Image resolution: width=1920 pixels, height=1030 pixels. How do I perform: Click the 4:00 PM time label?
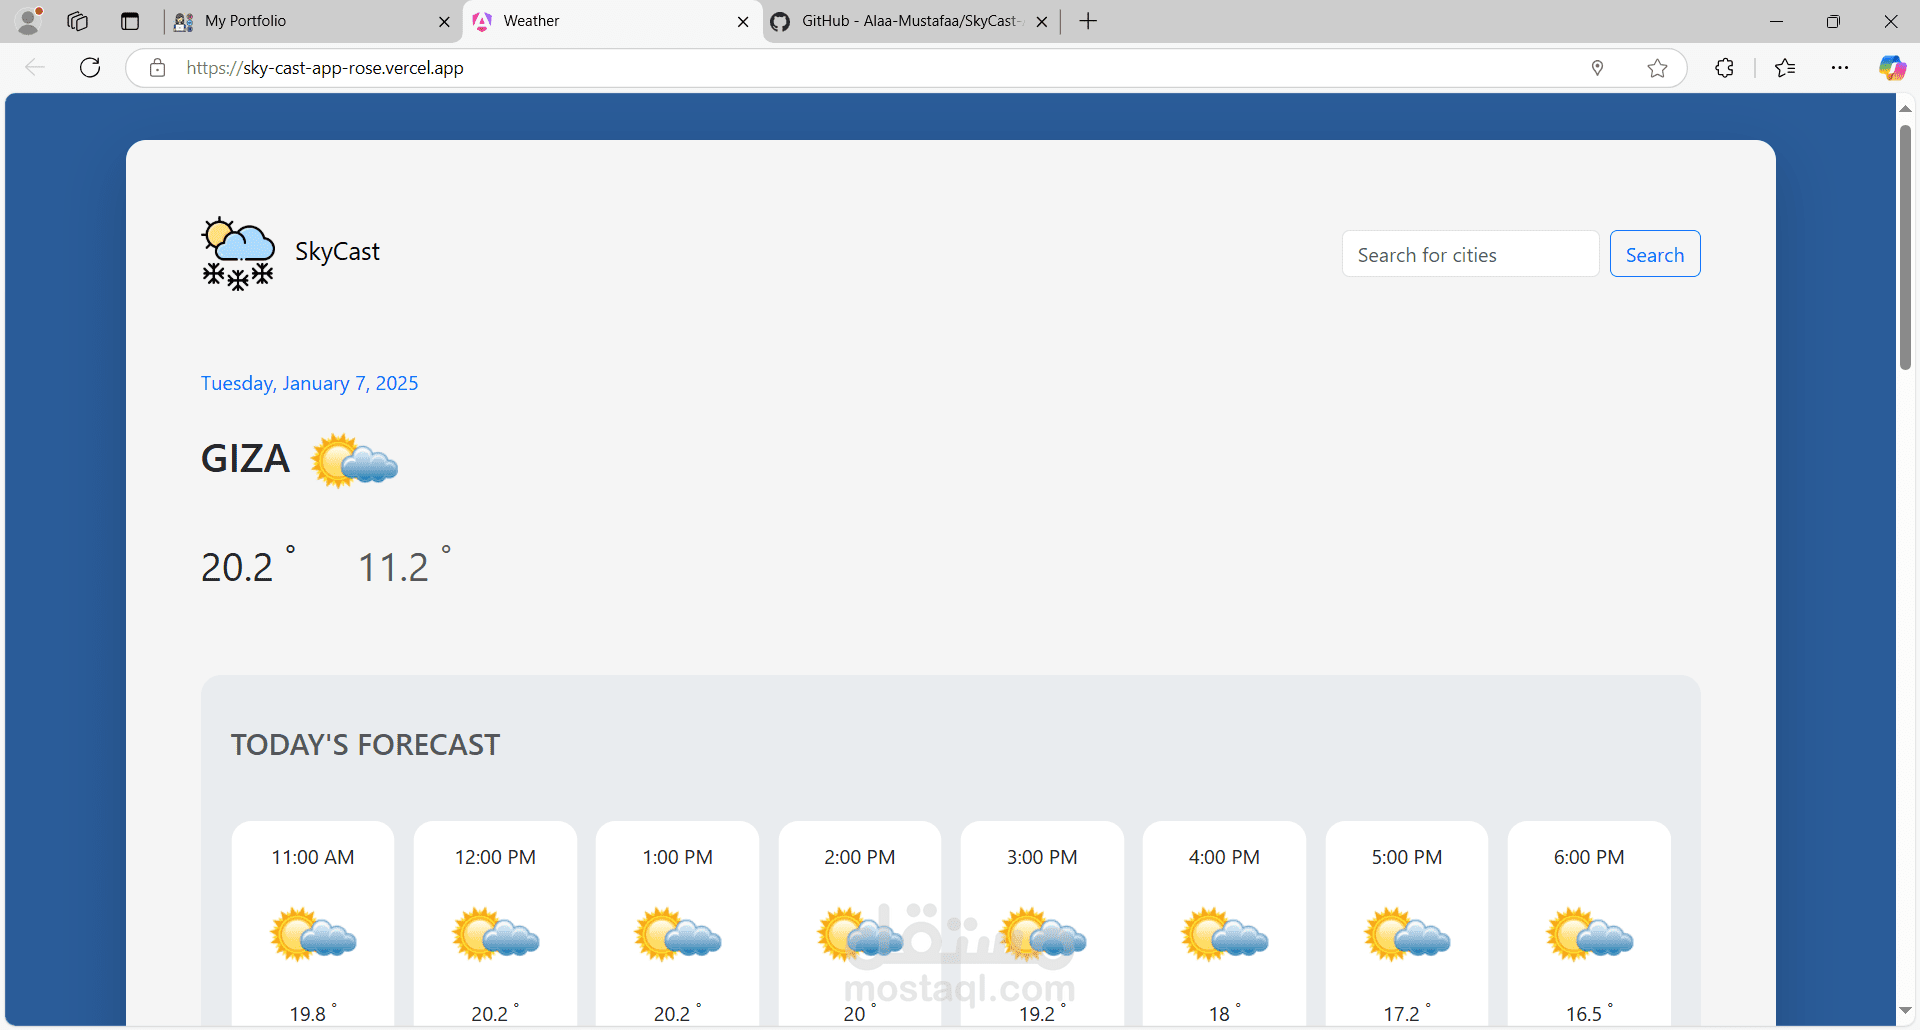(x=1225, y=858)
